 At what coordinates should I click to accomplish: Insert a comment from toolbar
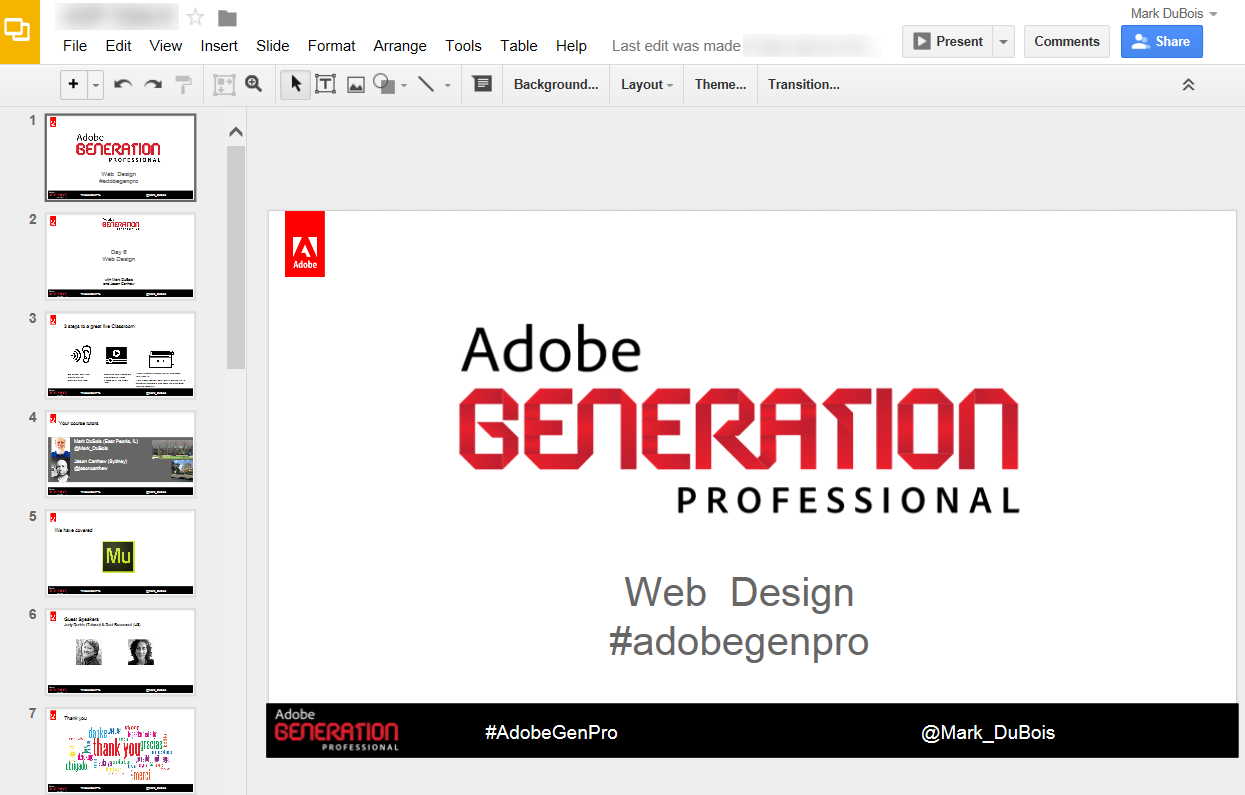coord(482,85)
